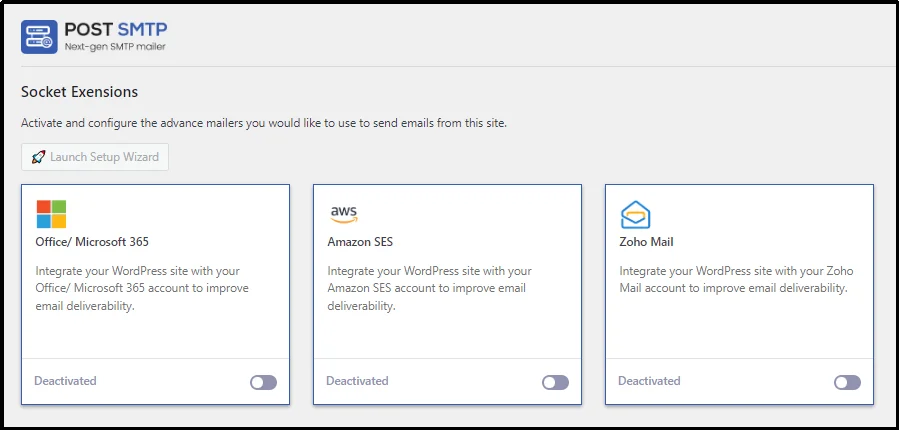Screen dimensions: 899x430
Task: Click Deactivated status in Zoho Mail card
Action: [649, 381]
